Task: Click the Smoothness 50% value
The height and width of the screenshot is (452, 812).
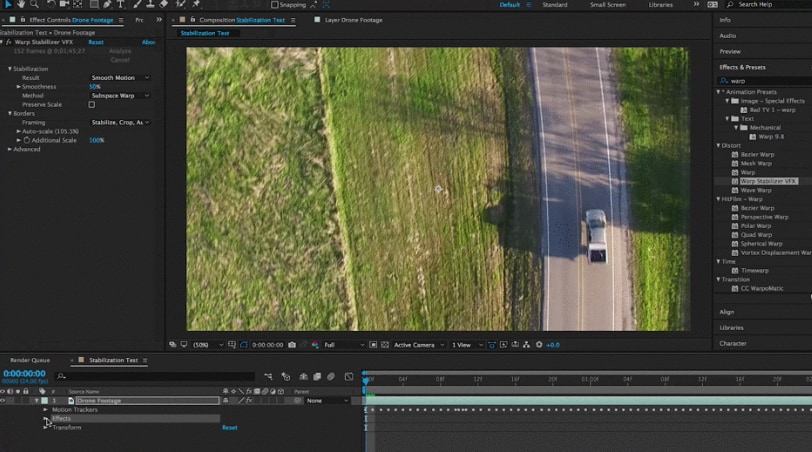Action: point(95,87)
